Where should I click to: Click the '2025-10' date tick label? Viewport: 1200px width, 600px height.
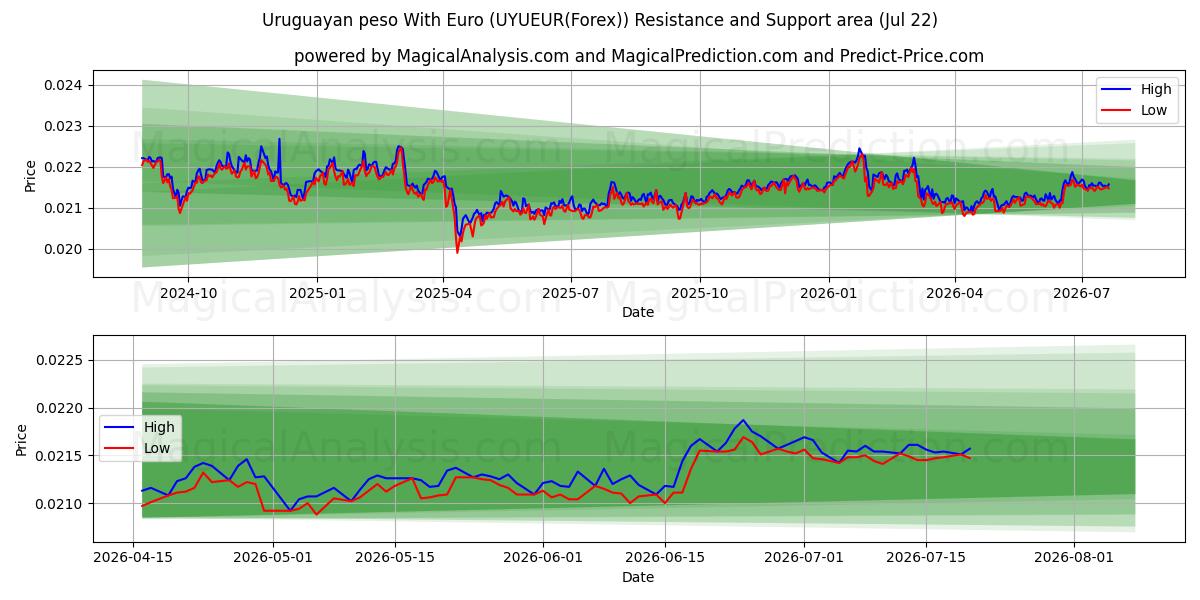coord(699,293)
